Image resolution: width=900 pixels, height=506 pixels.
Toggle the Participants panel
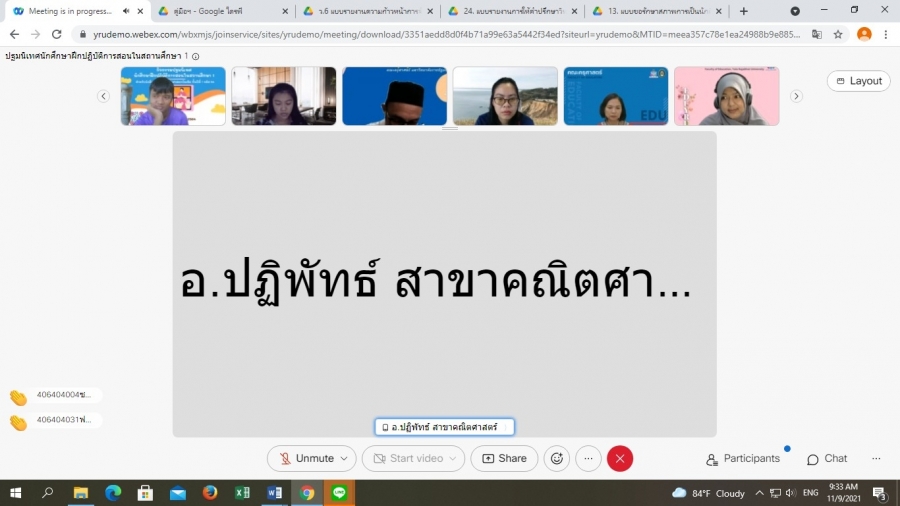743,459
